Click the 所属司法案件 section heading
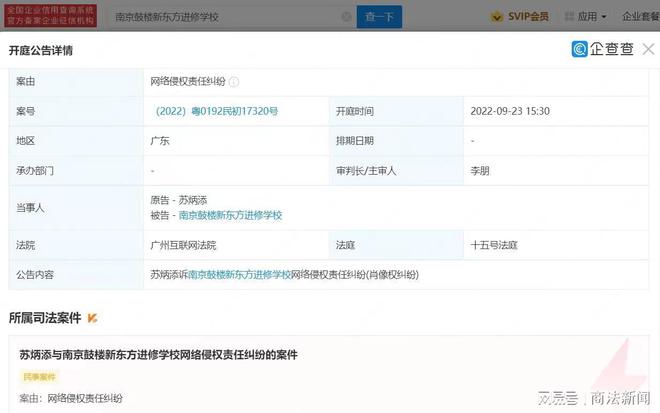660x413 pixels. tap(45, 318)
